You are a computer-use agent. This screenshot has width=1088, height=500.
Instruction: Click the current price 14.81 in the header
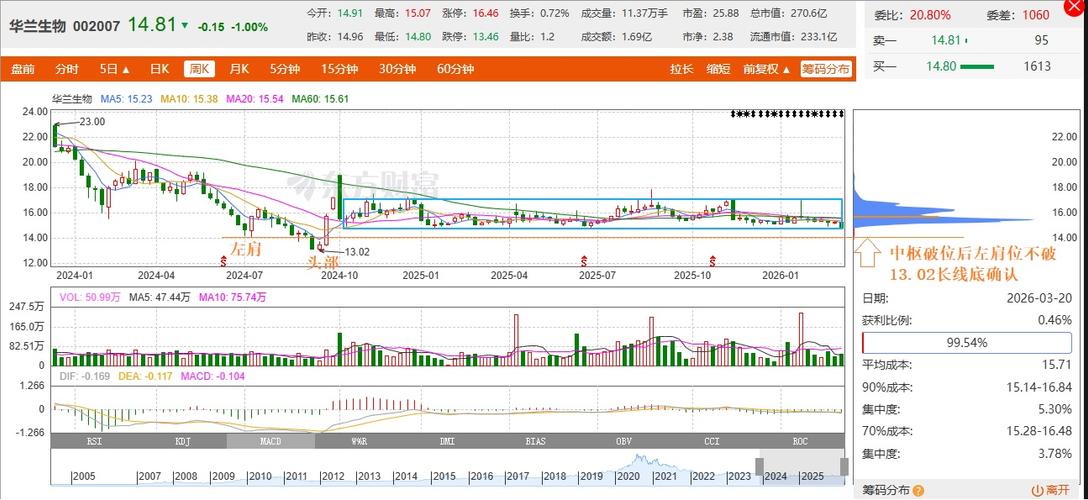(x=152, y=25)
